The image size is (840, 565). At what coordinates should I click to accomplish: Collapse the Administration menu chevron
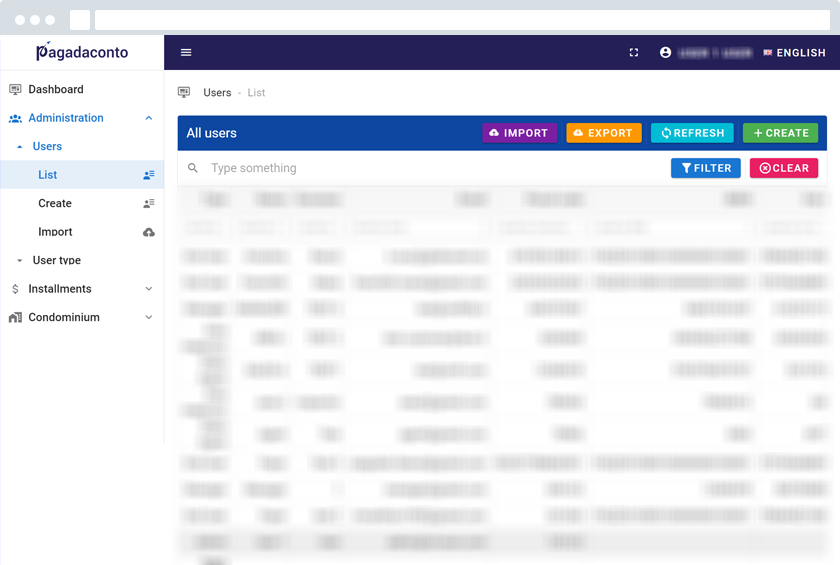[x=149, y=118]
